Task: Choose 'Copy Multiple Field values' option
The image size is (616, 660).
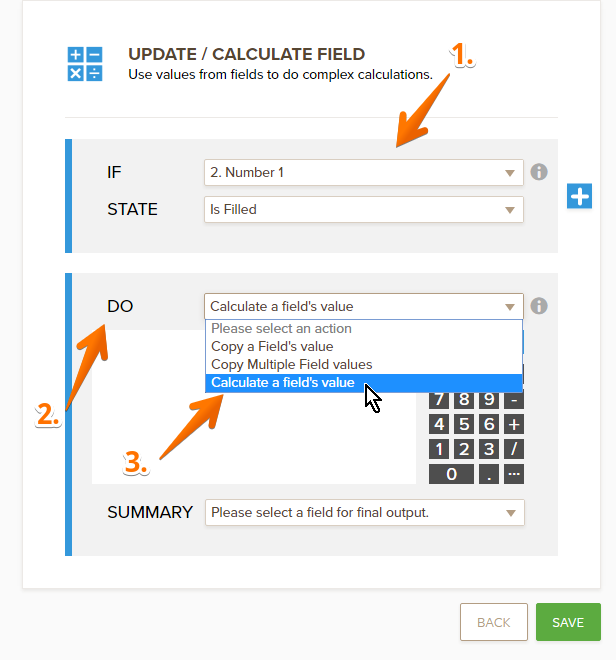Action: [x=291, y=365]
